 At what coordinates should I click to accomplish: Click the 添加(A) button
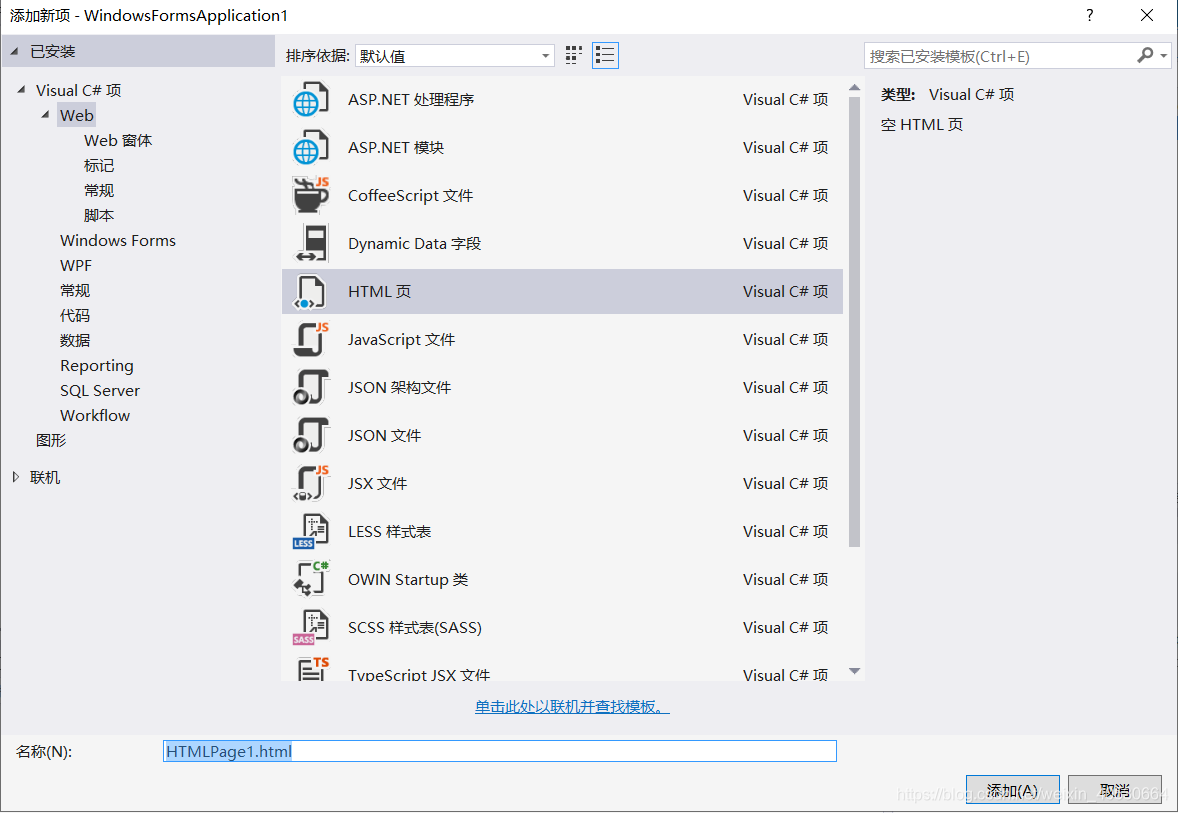1013,789
